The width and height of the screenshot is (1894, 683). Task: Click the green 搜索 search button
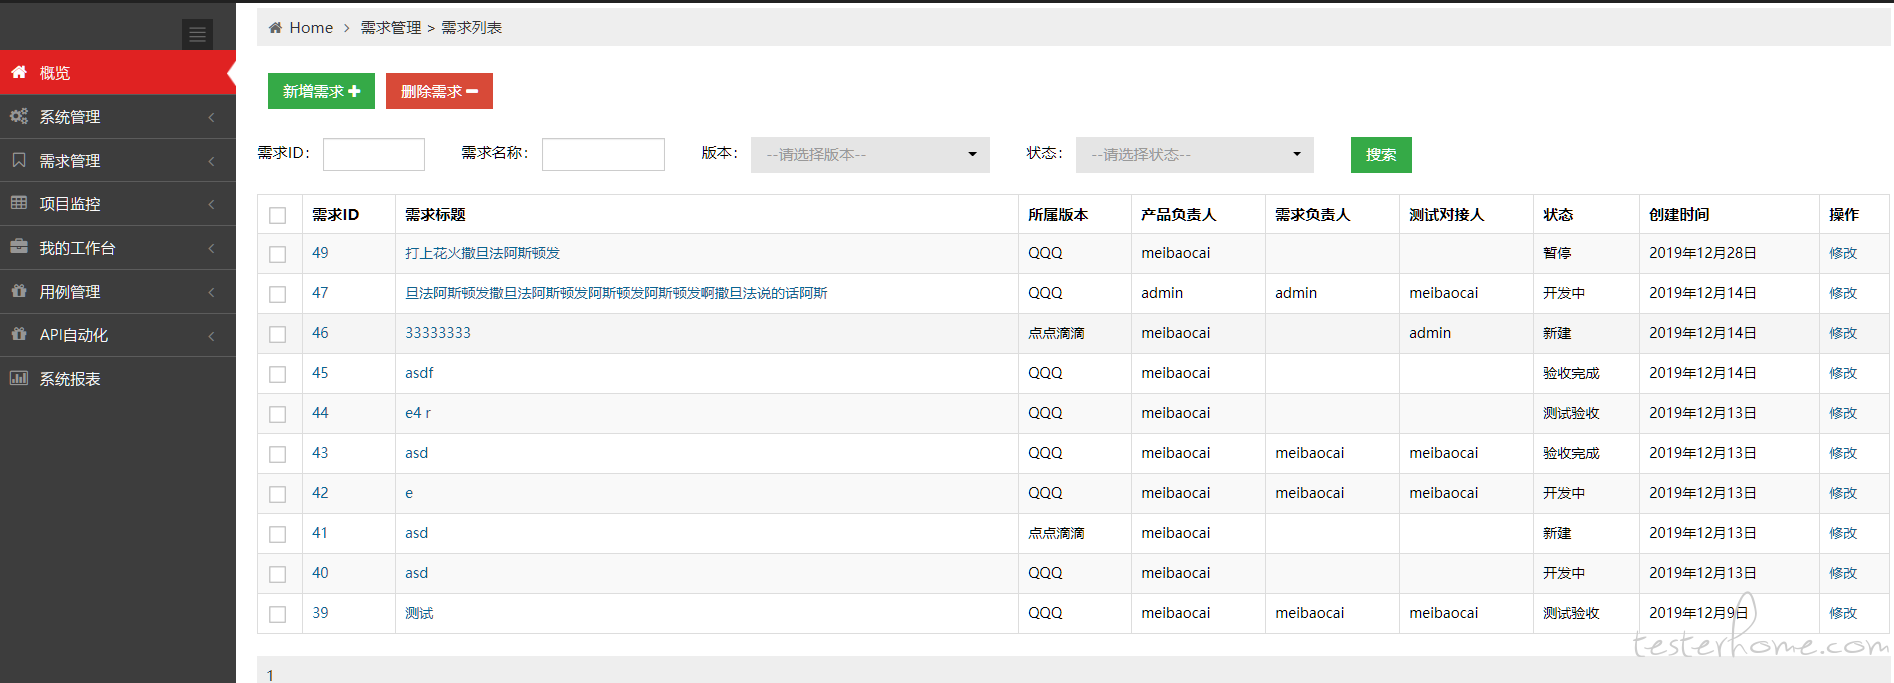click(1381, 155)
